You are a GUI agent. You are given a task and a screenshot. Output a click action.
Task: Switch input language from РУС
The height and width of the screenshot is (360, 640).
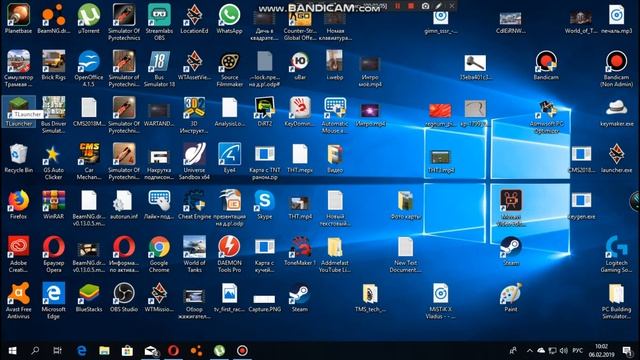point(578,351)
